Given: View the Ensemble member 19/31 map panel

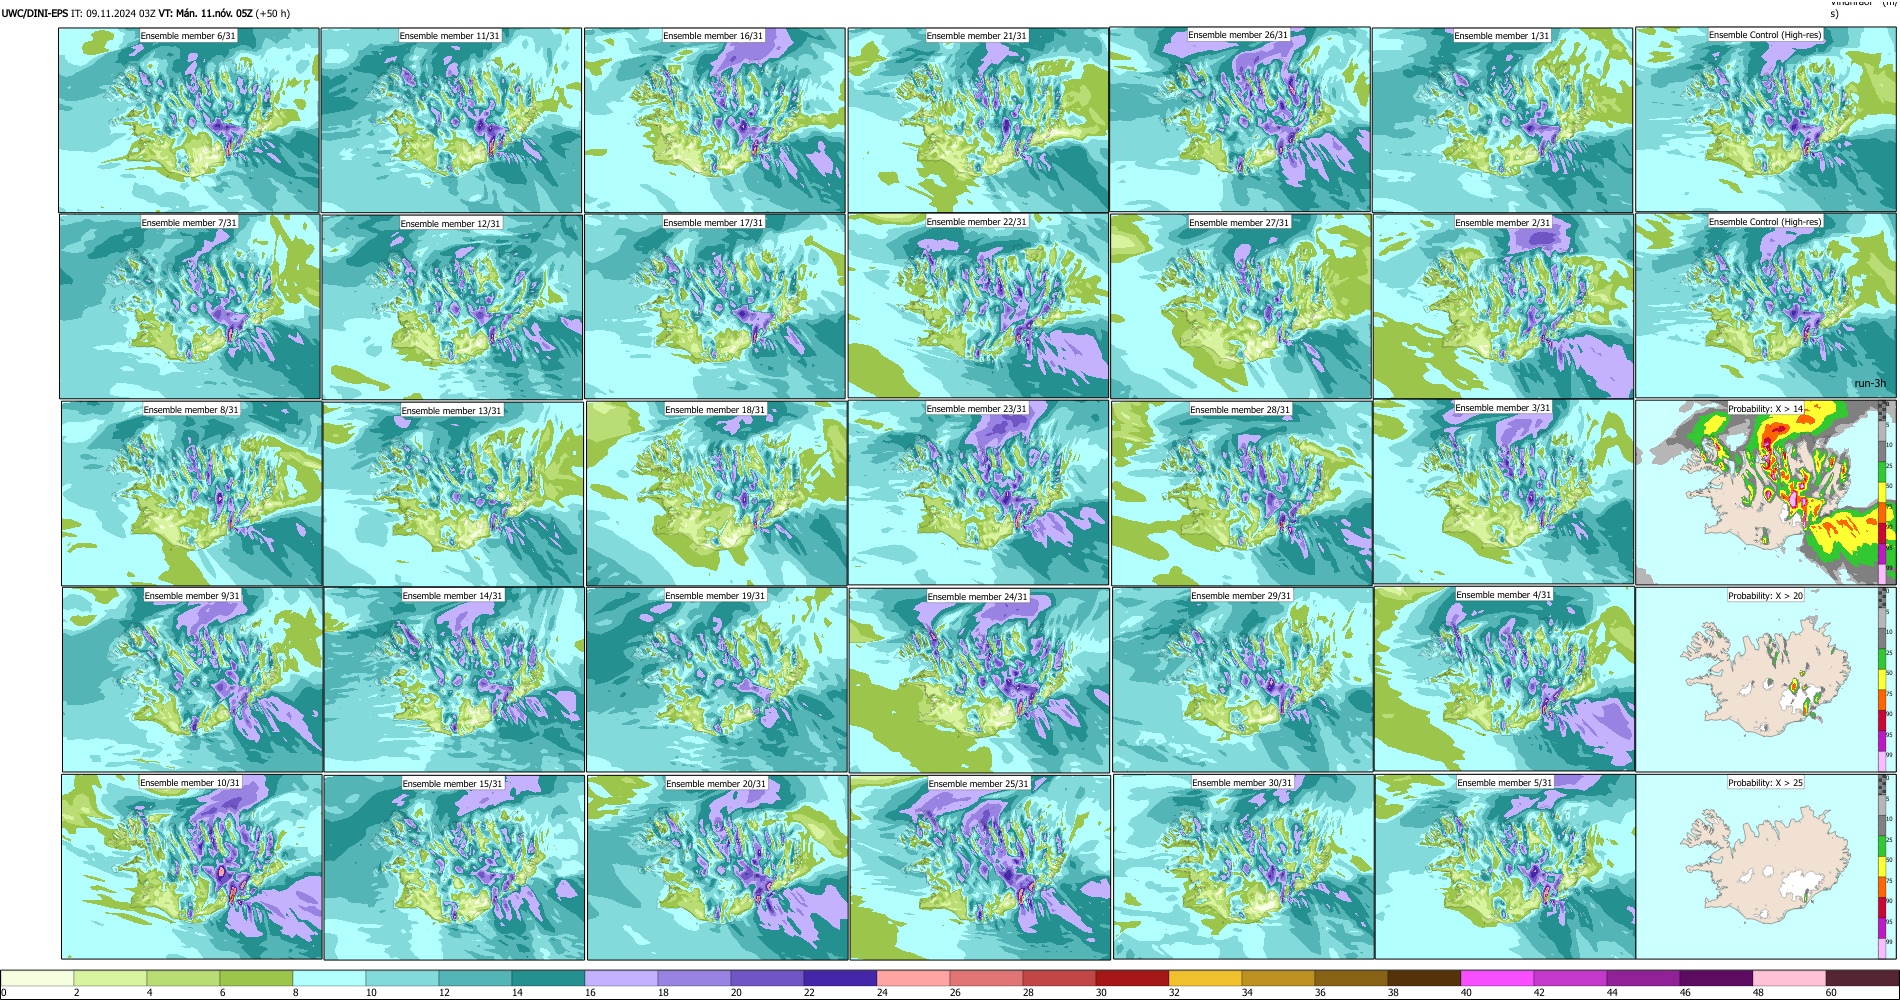Looking at the screenshot, I should coord(717,680).
